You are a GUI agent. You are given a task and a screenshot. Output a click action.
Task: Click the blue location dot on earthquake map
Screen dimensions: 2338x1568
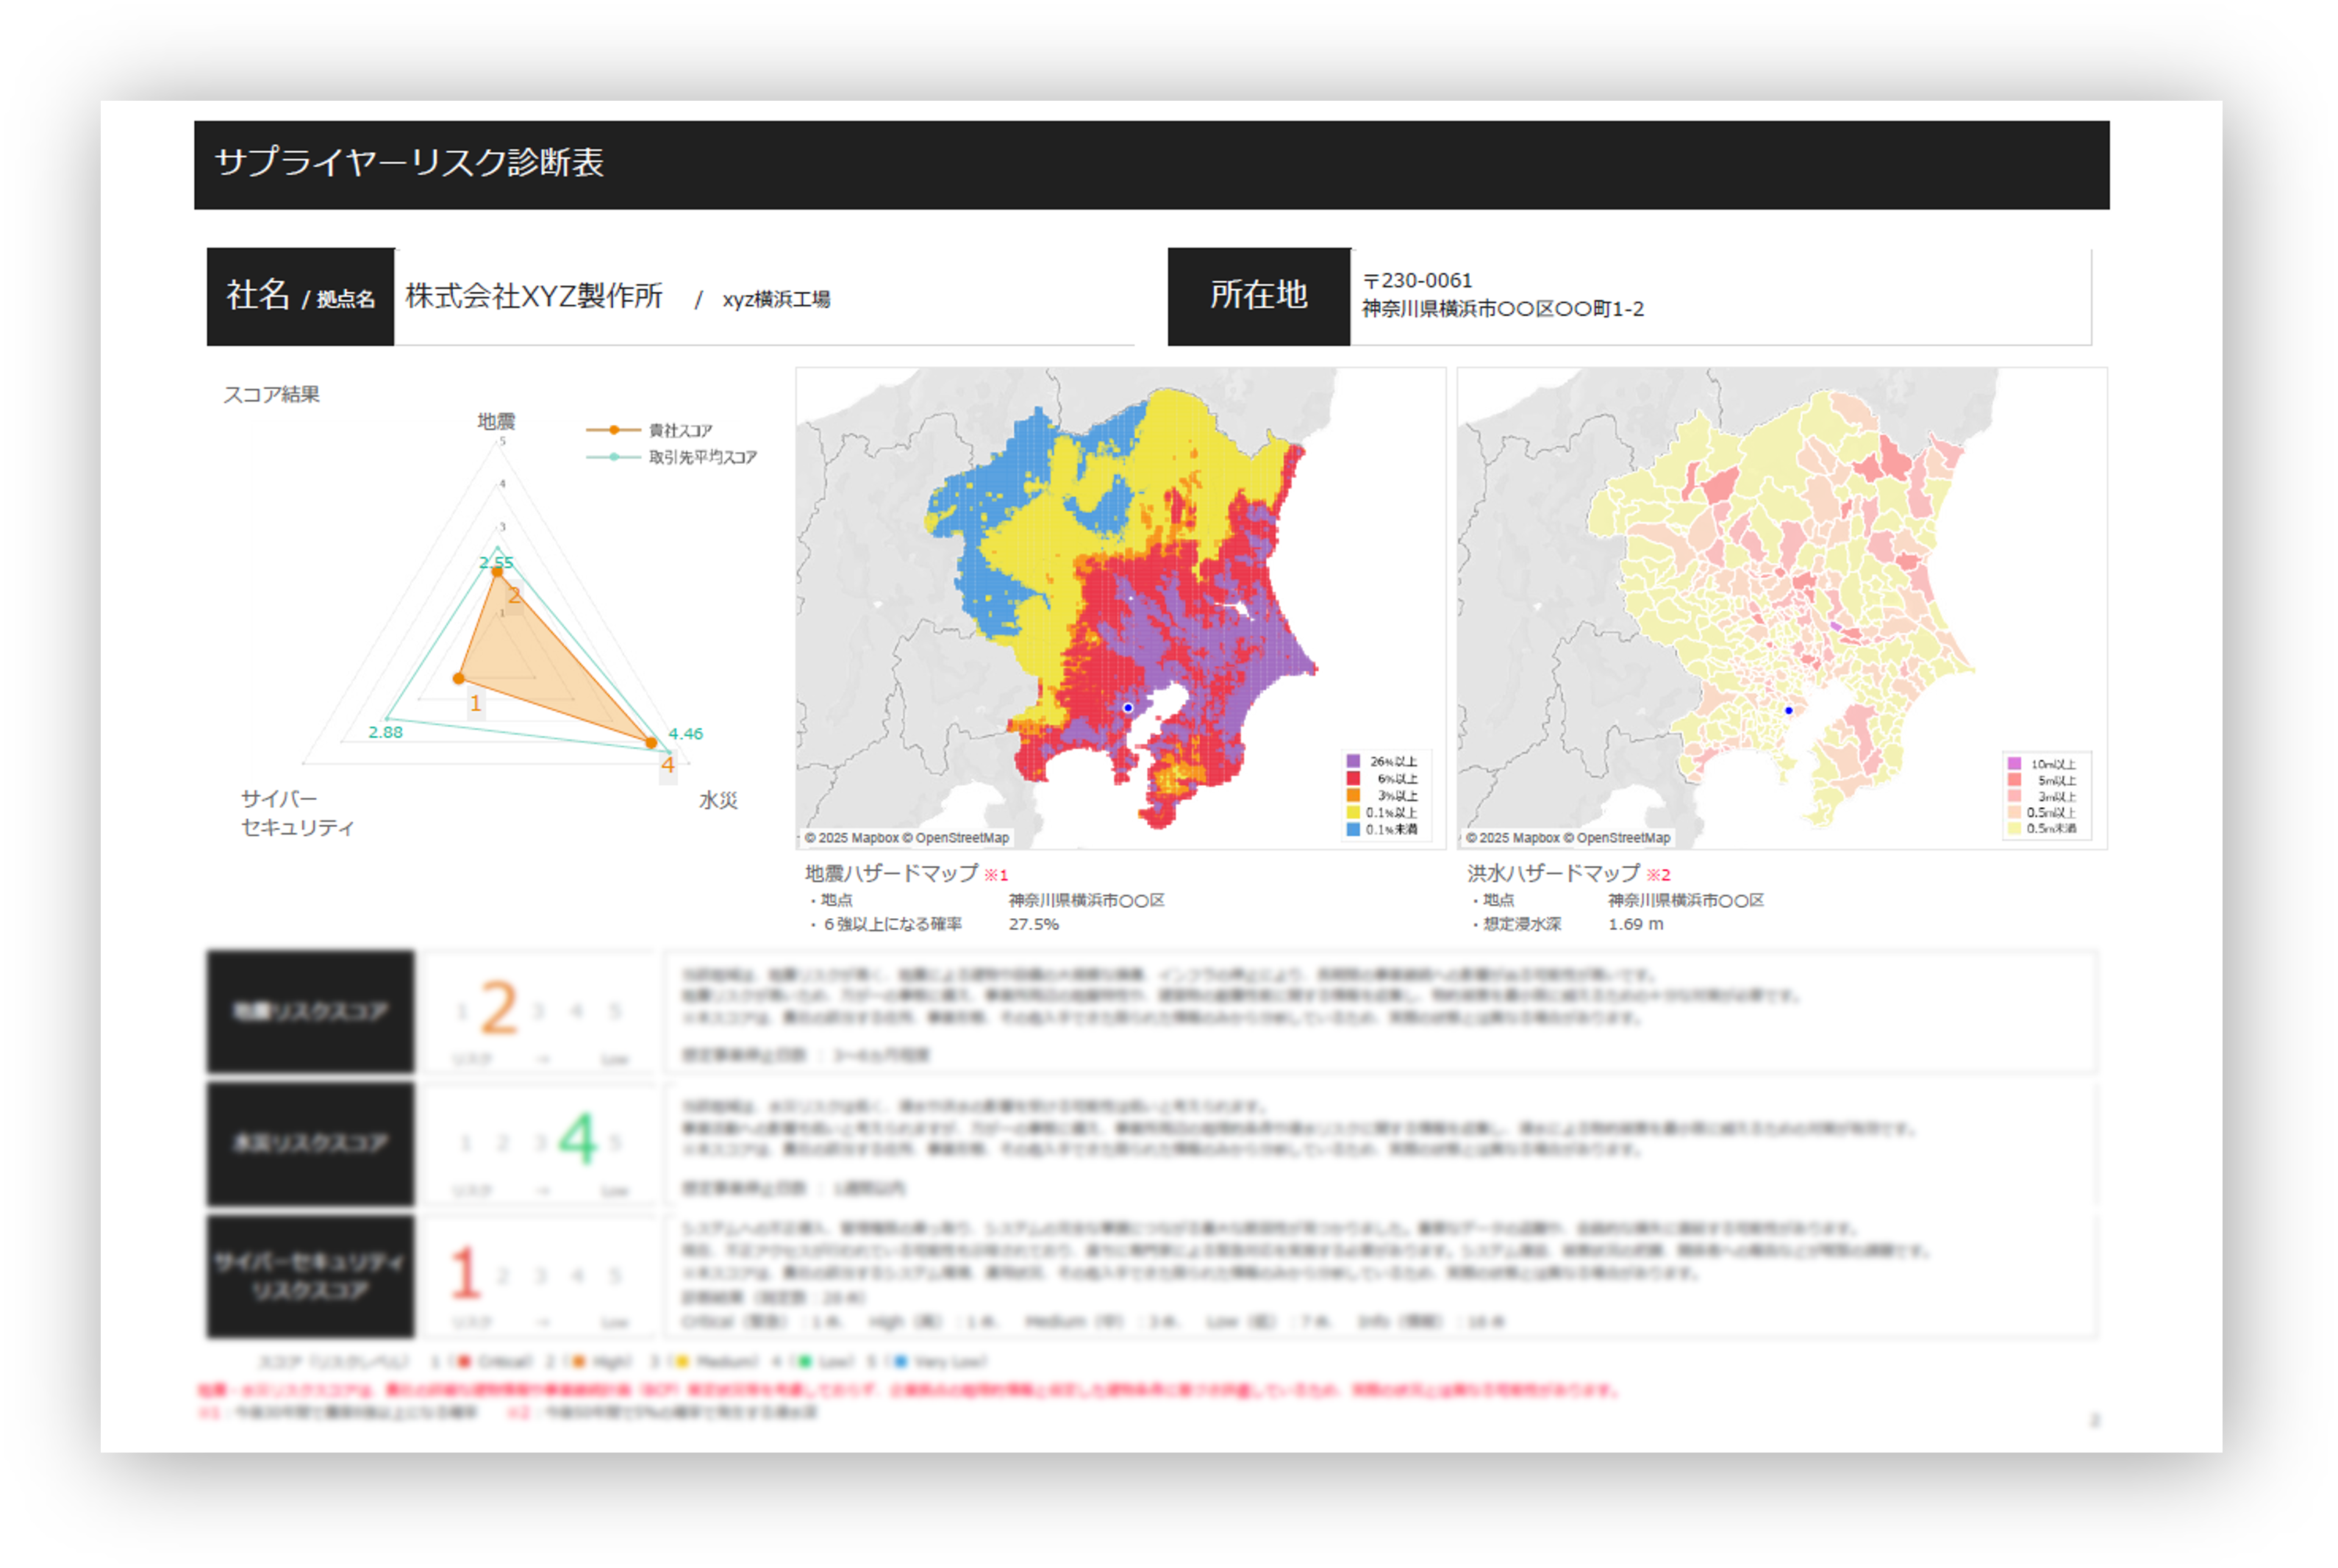(1128, 708)
